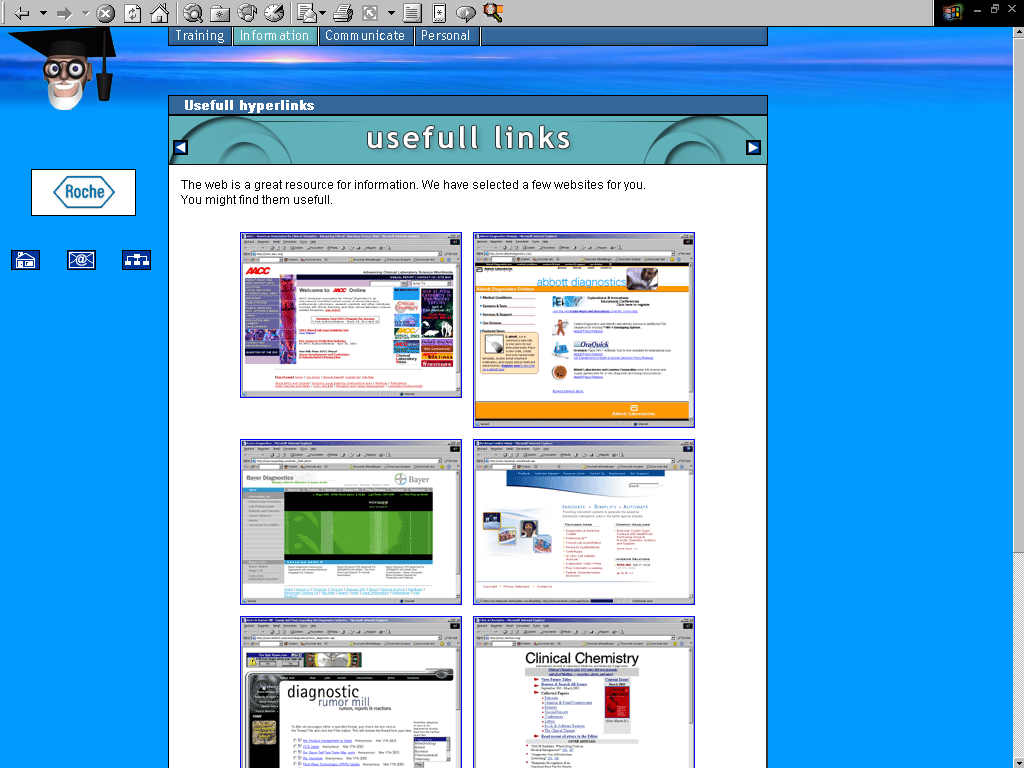Open the sitemap icon in sidebar
The height and width of the screenshot is (768, 1024).
tap(136, 260)
